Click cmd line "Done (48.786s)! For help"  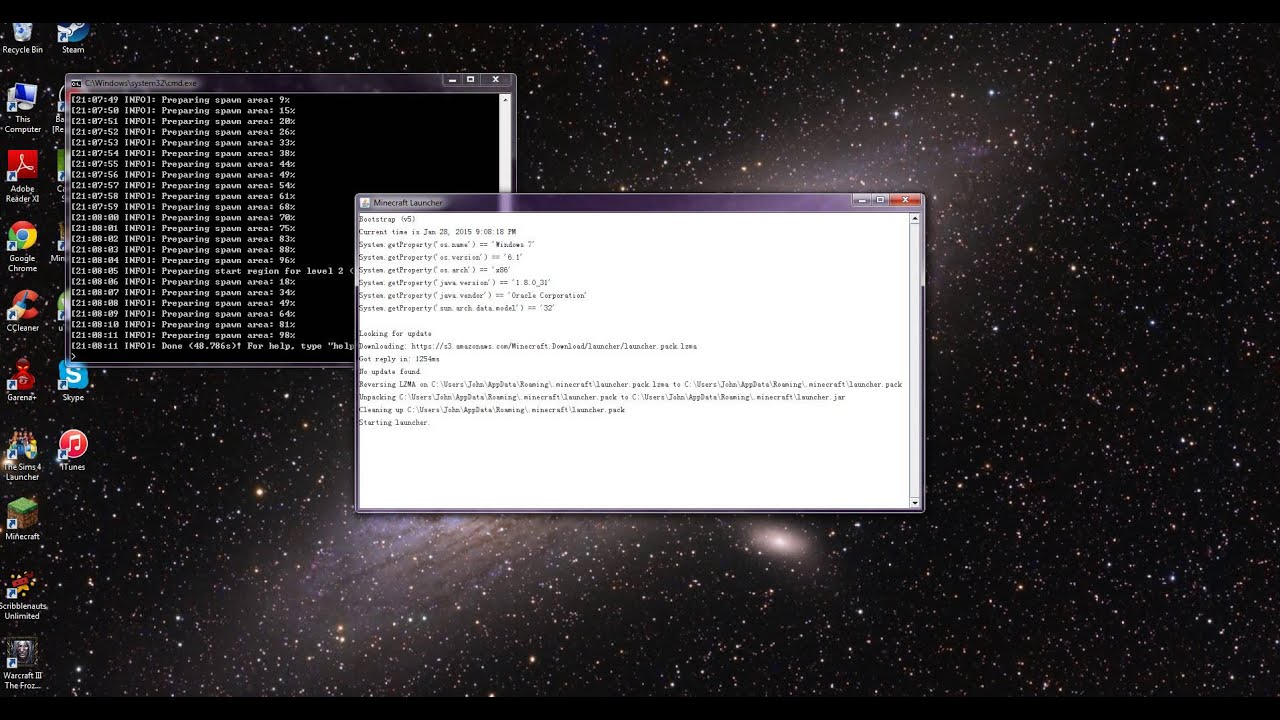(213, 346)
